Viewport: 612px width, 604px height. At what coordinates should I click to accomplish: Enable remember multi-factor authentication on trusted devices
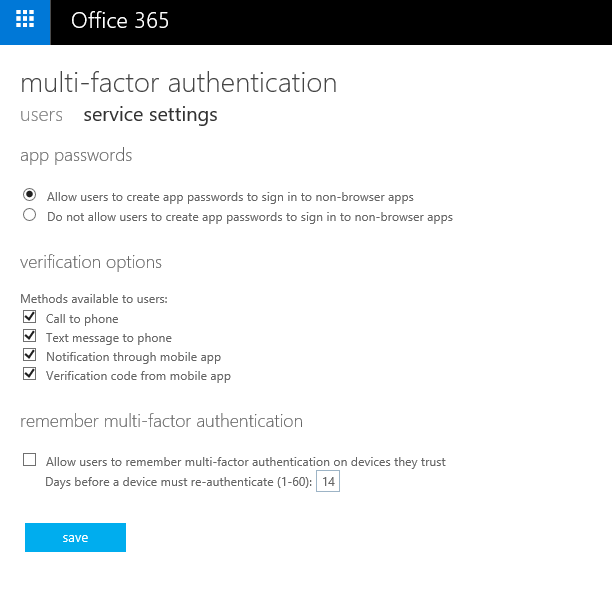[x=30, y=460]
